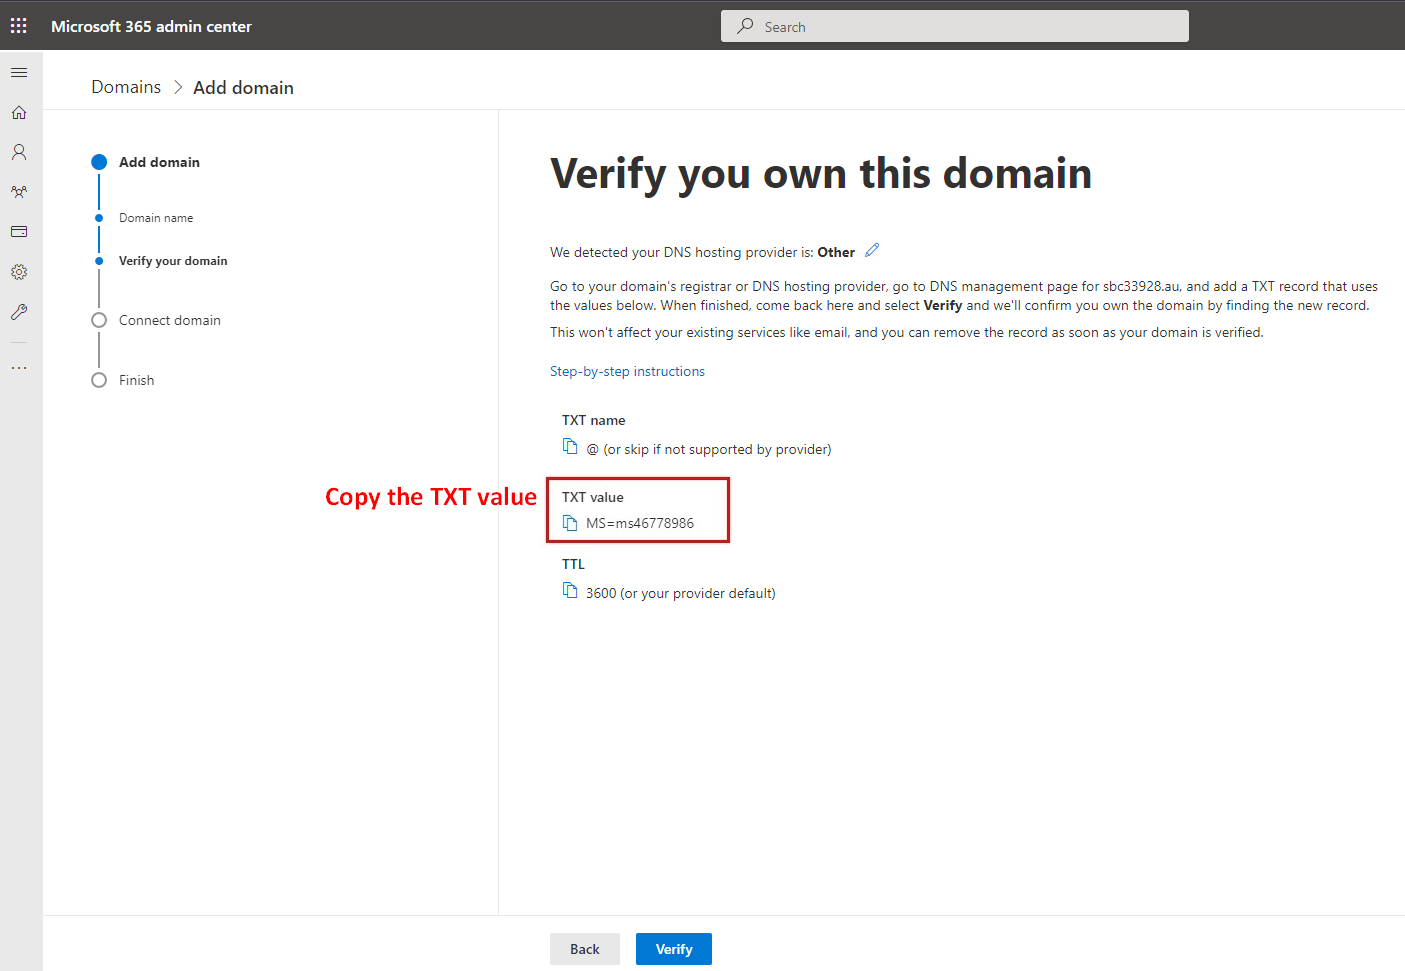Image resolution: width=1405 pixels, height=971 pixels.
Task: Open Groups icon in sidebar
Action: pos(19,192)
